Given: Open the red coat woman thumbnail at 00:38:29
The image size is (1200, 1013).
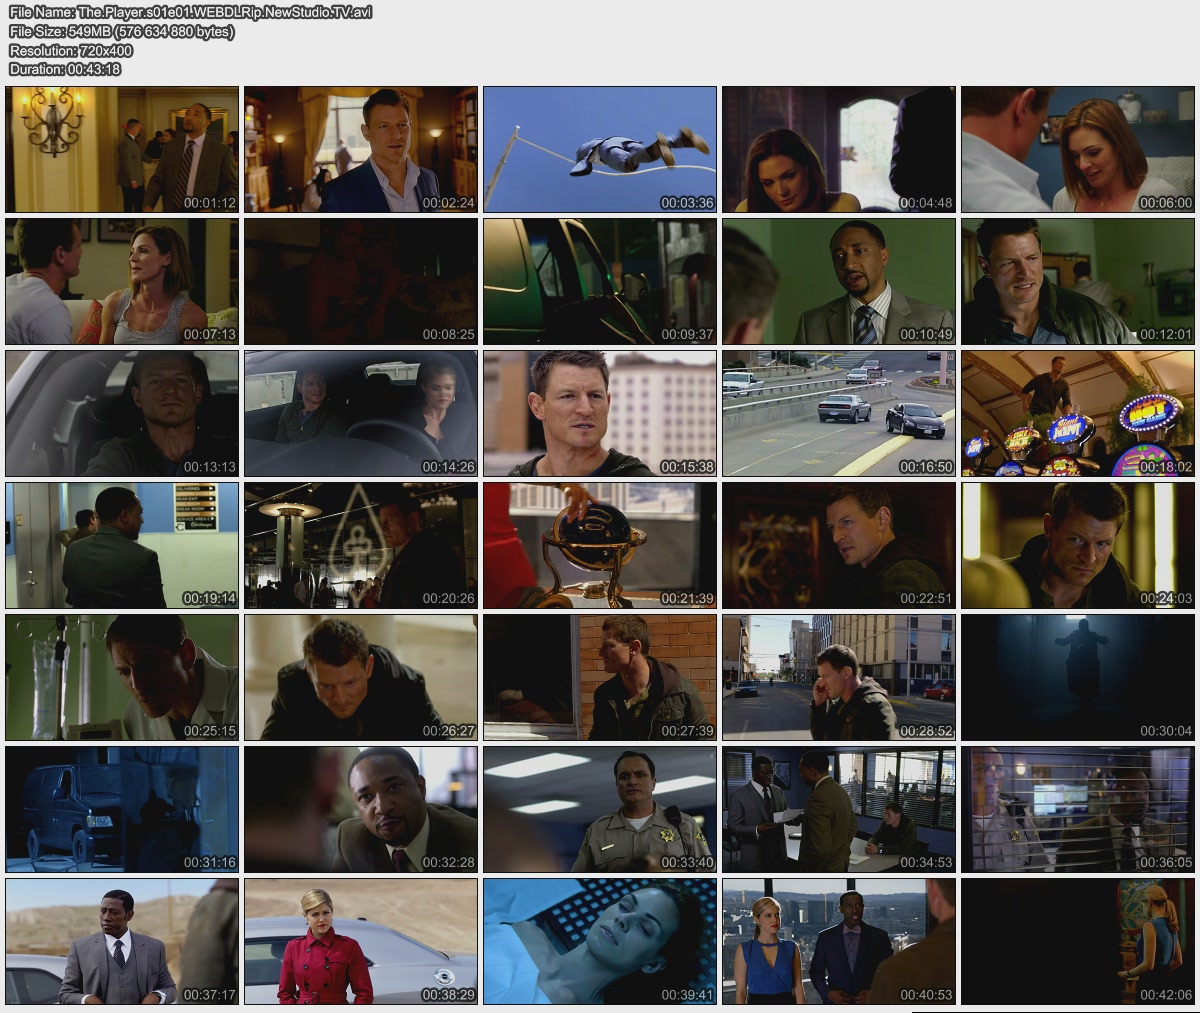Looking at the screenshot, I should (361, 941).
